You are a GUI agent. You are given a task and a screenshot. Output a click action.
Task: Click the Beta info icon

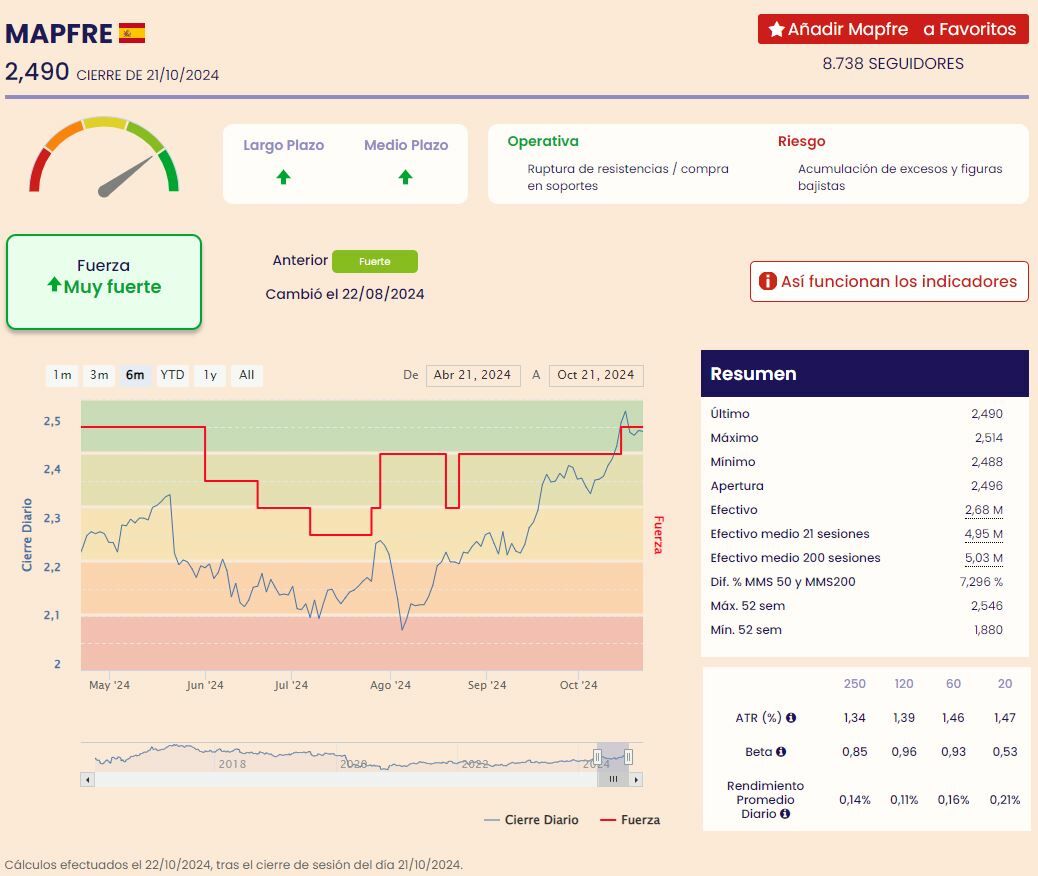[780, 752]
